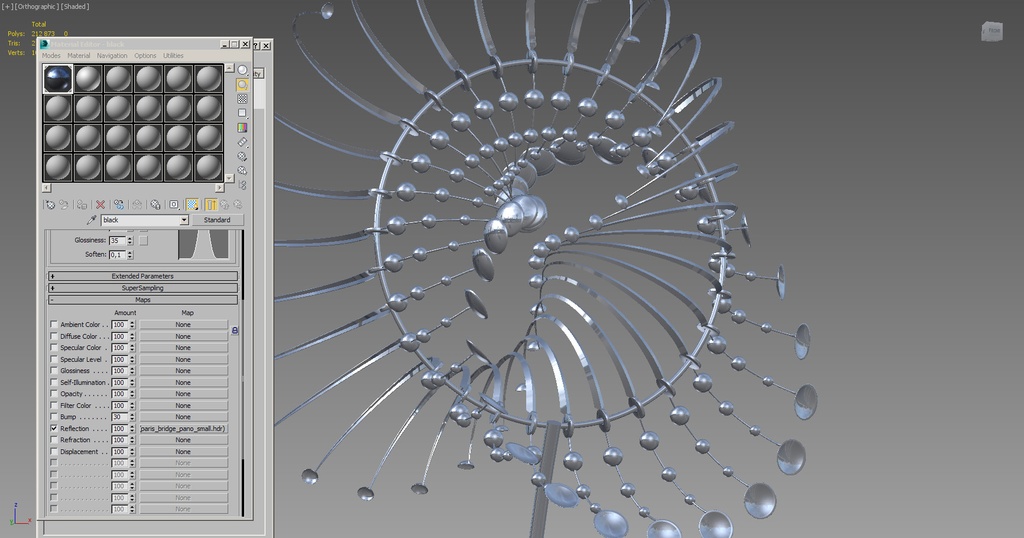Click the eyedropper pick material tool
This screenshot has width=1024, height=538.
92,220
